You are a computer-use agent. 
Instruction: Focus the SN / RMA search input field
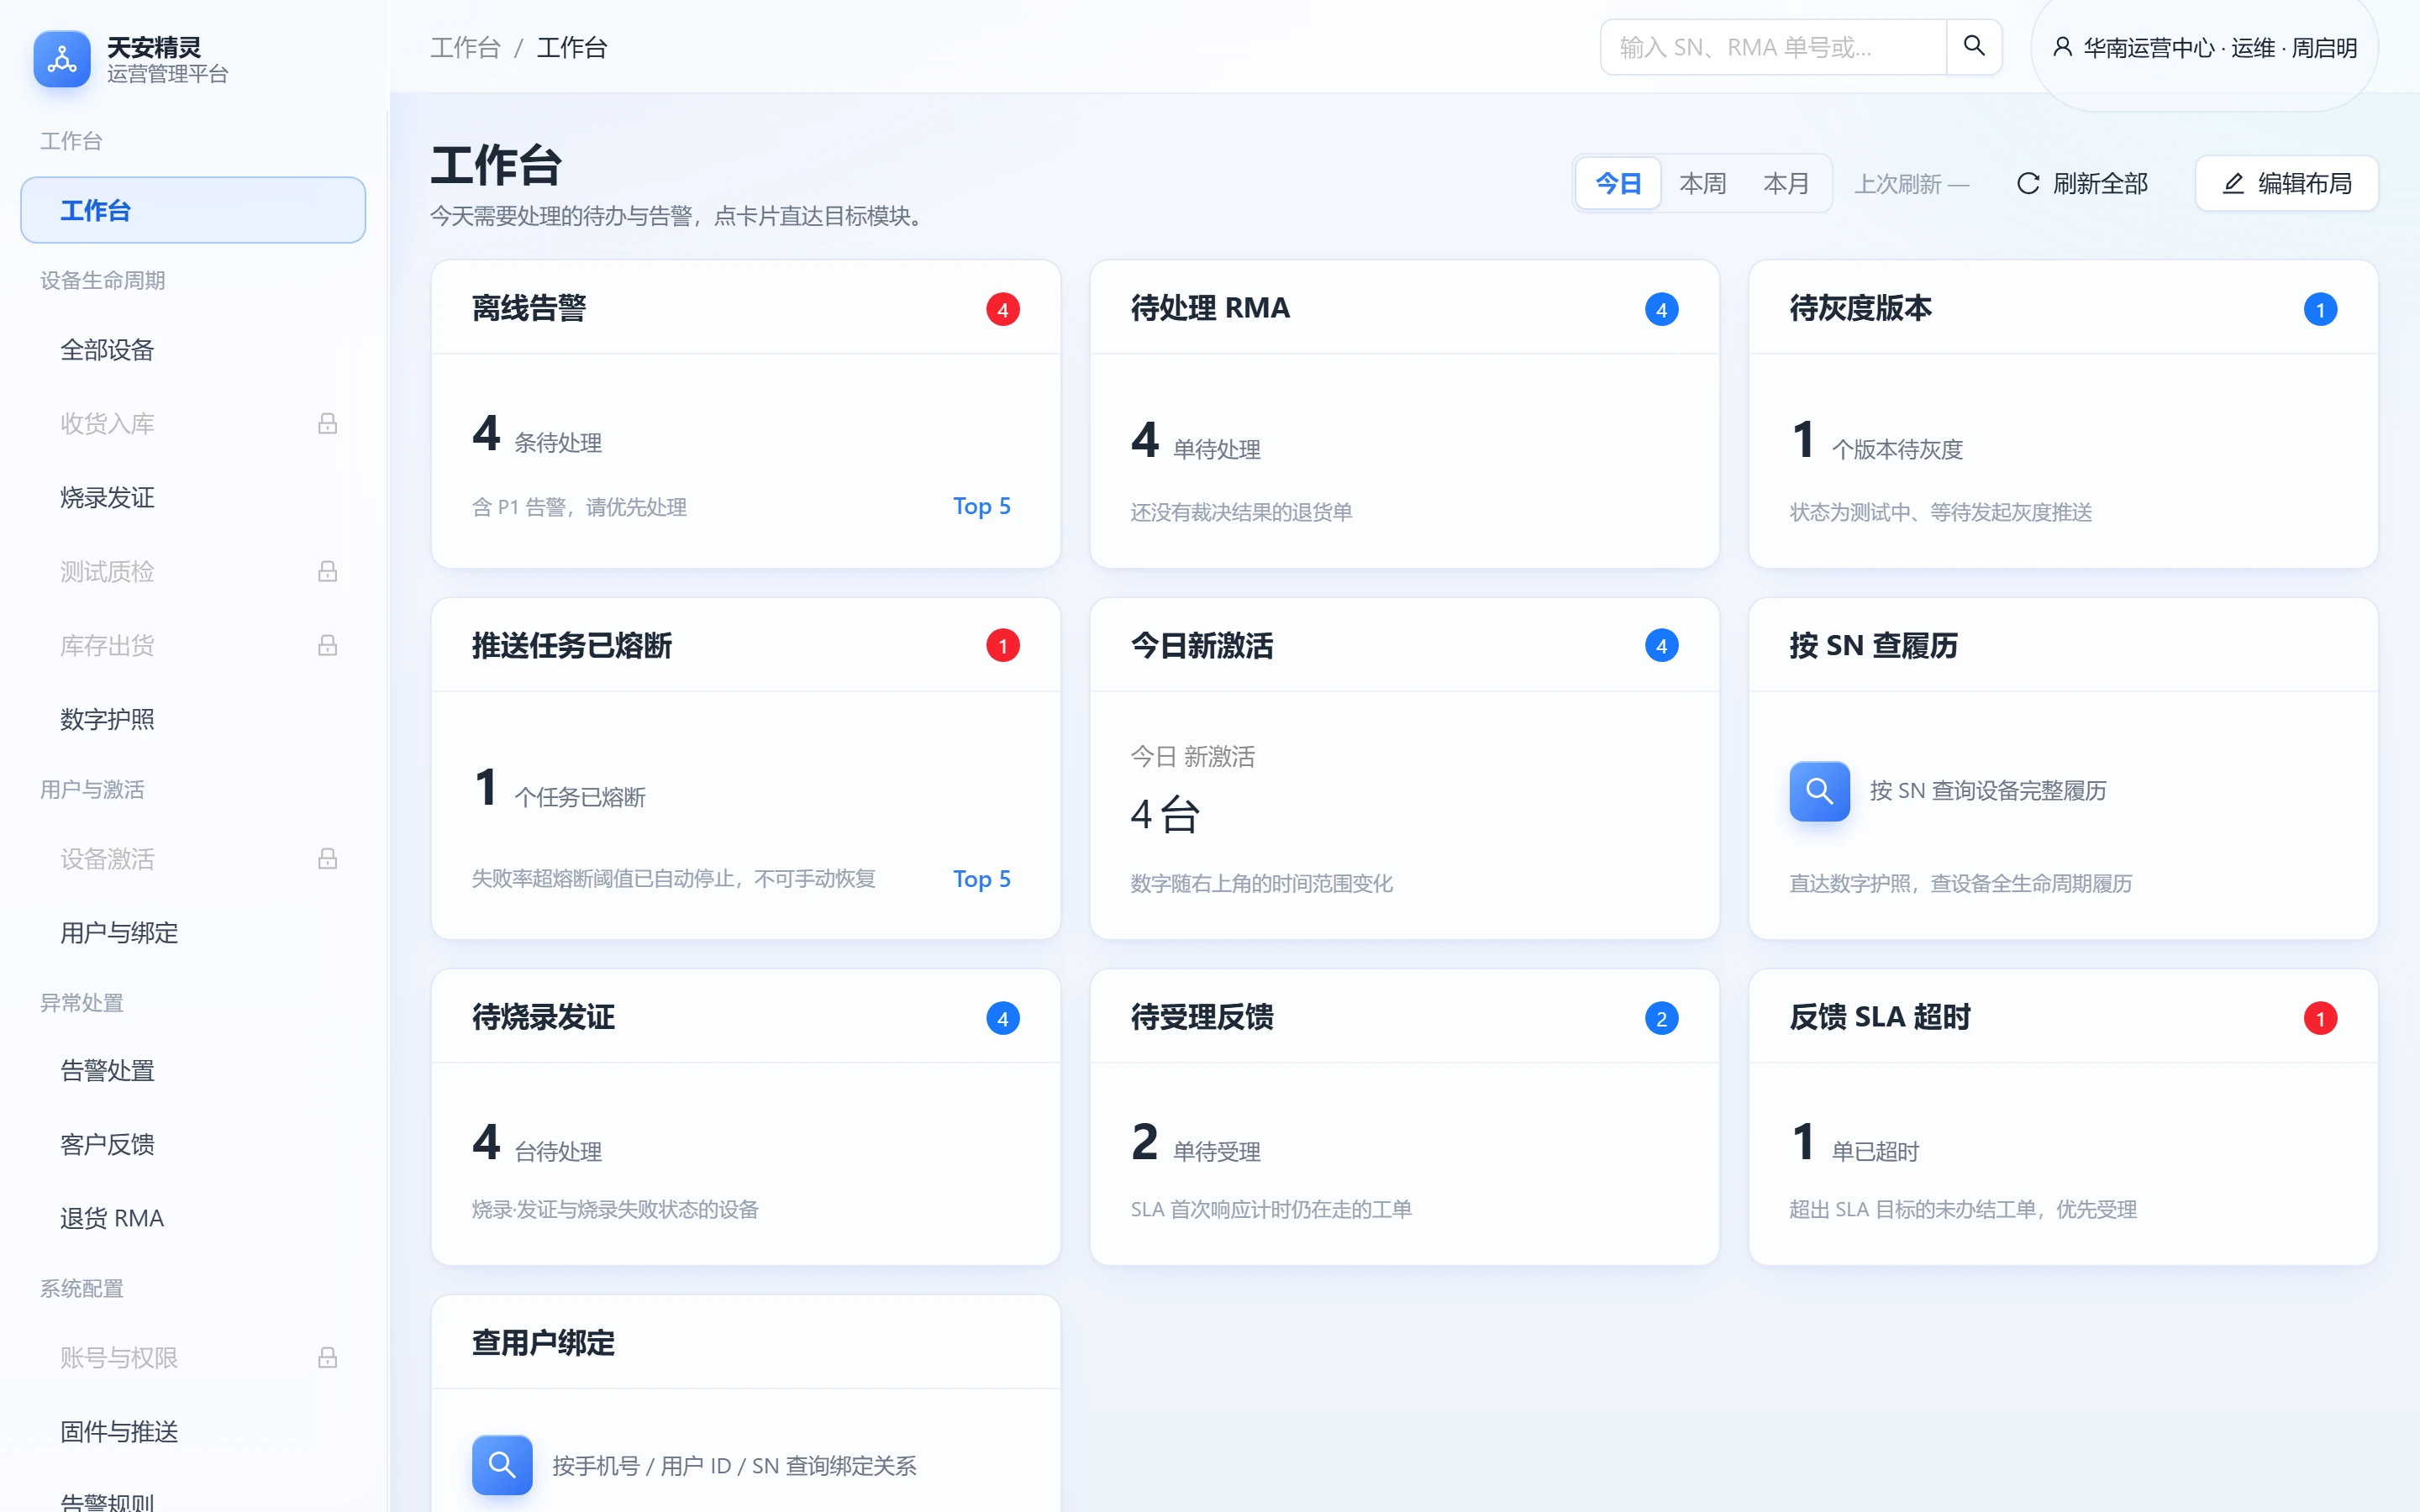click(1773, 47)
